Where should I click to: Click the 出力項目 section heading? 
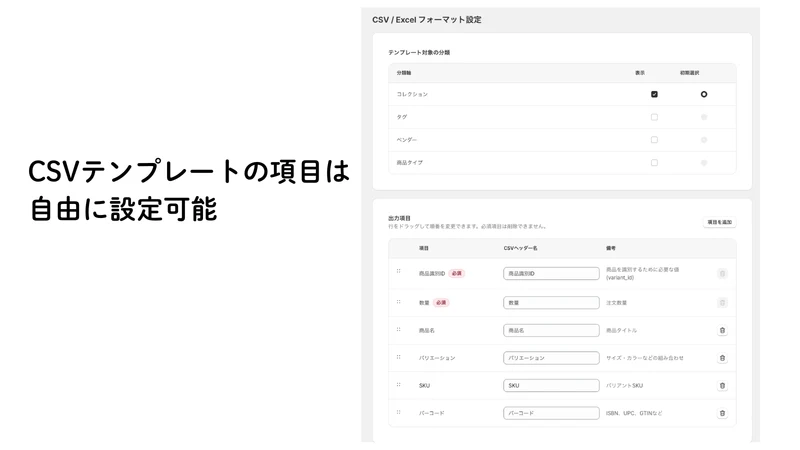399,218
